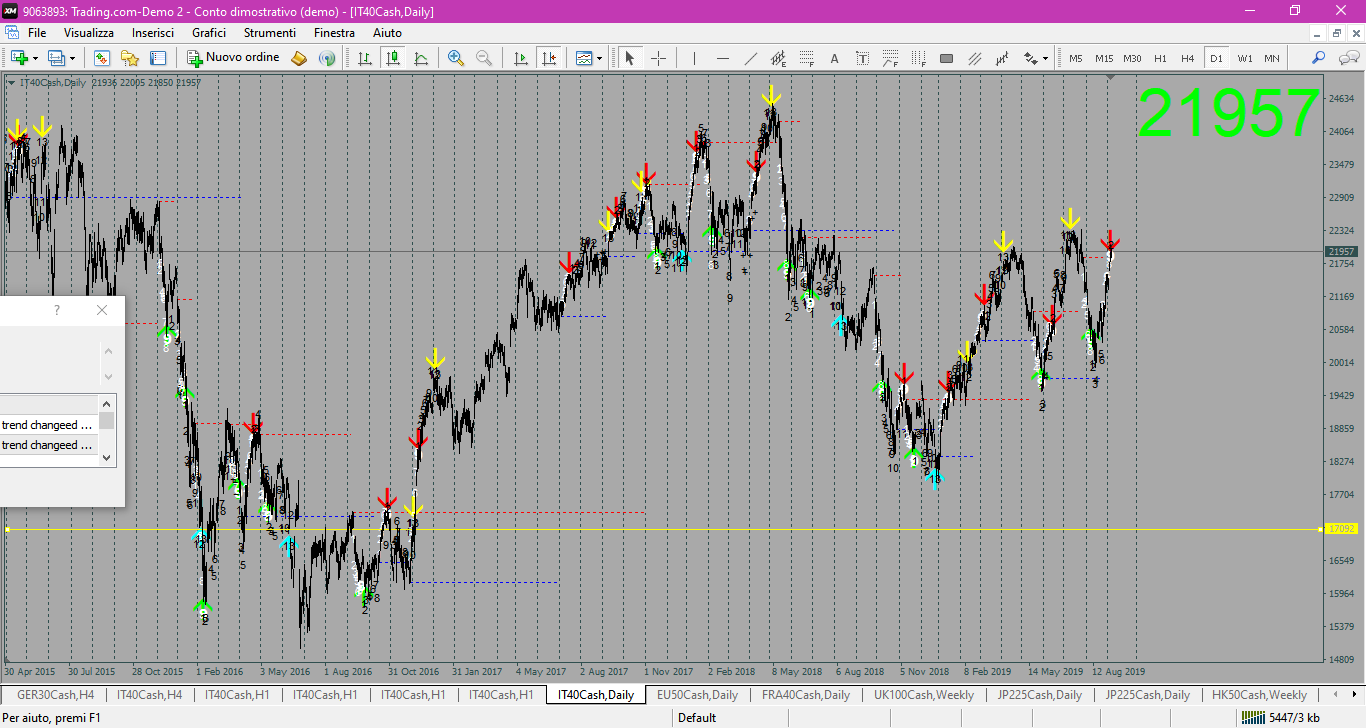
Task: Switch to M15 timeframe
Action: [x=1104, y=58]
